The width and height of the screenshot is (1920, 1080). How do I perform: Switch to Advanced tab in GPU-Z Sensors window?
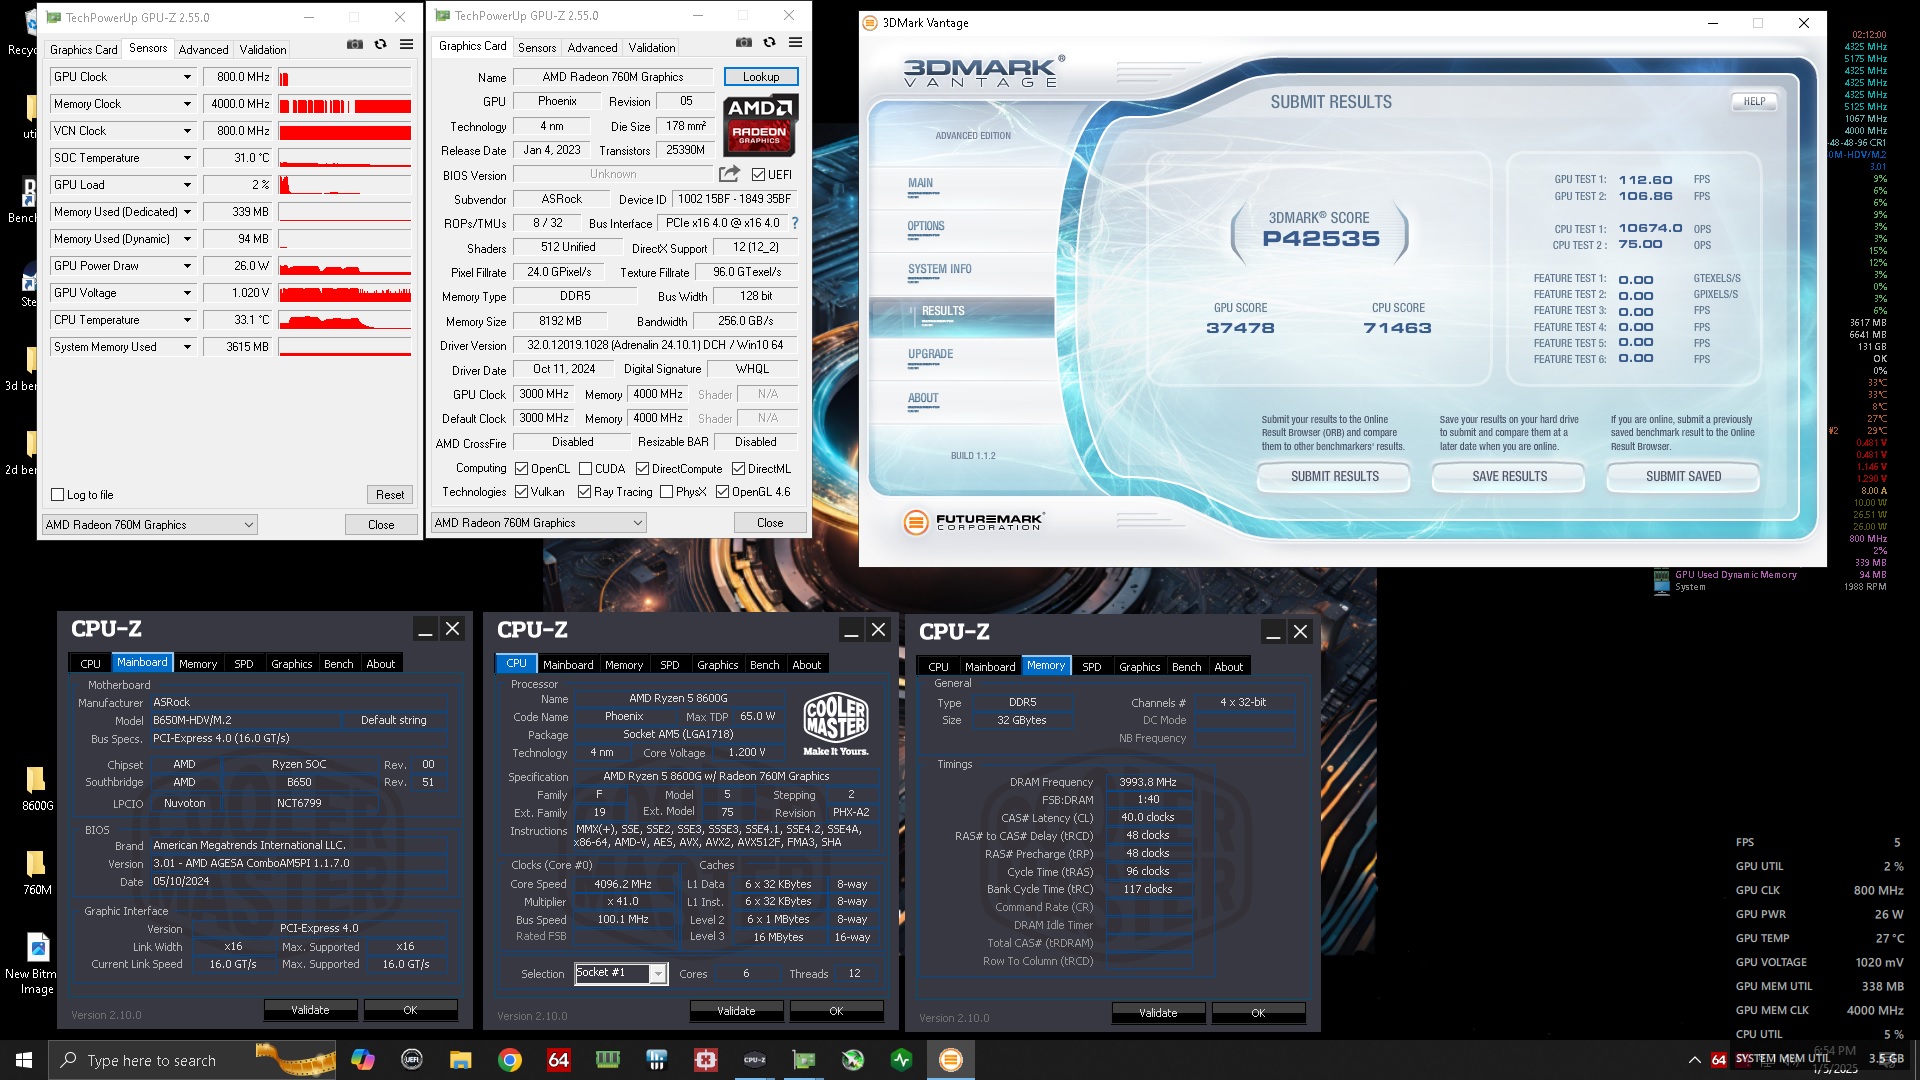click(x=203, y=49)
